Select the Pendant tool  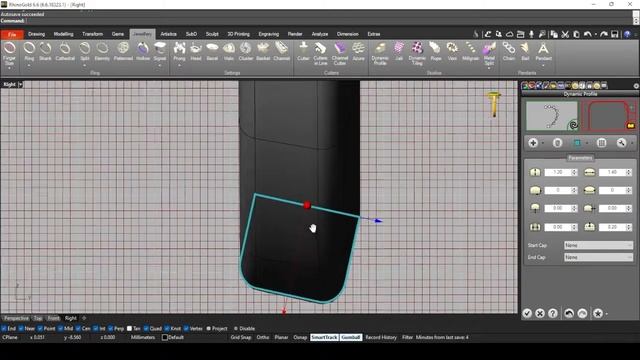(x=543, y=52)
